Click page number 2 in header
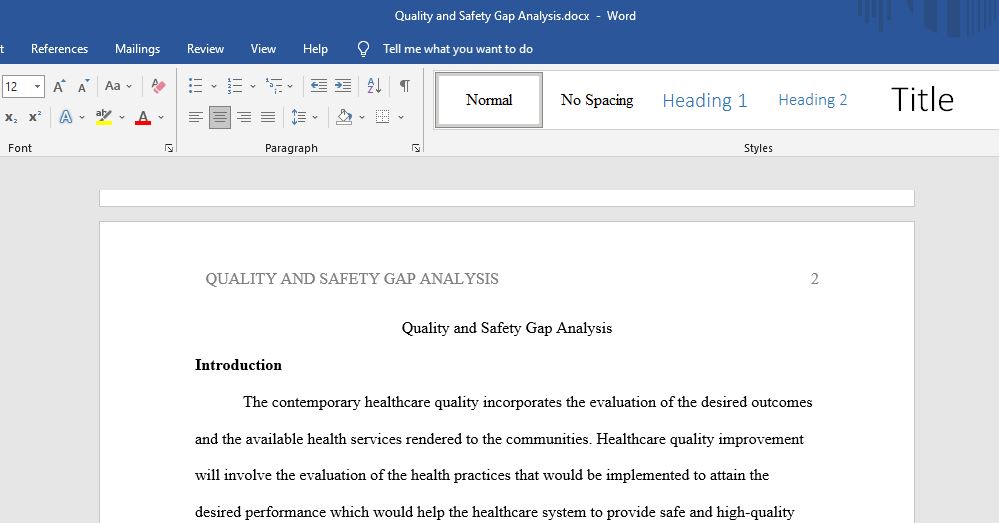This screenshot has height=523, width=999. [814, 278]
